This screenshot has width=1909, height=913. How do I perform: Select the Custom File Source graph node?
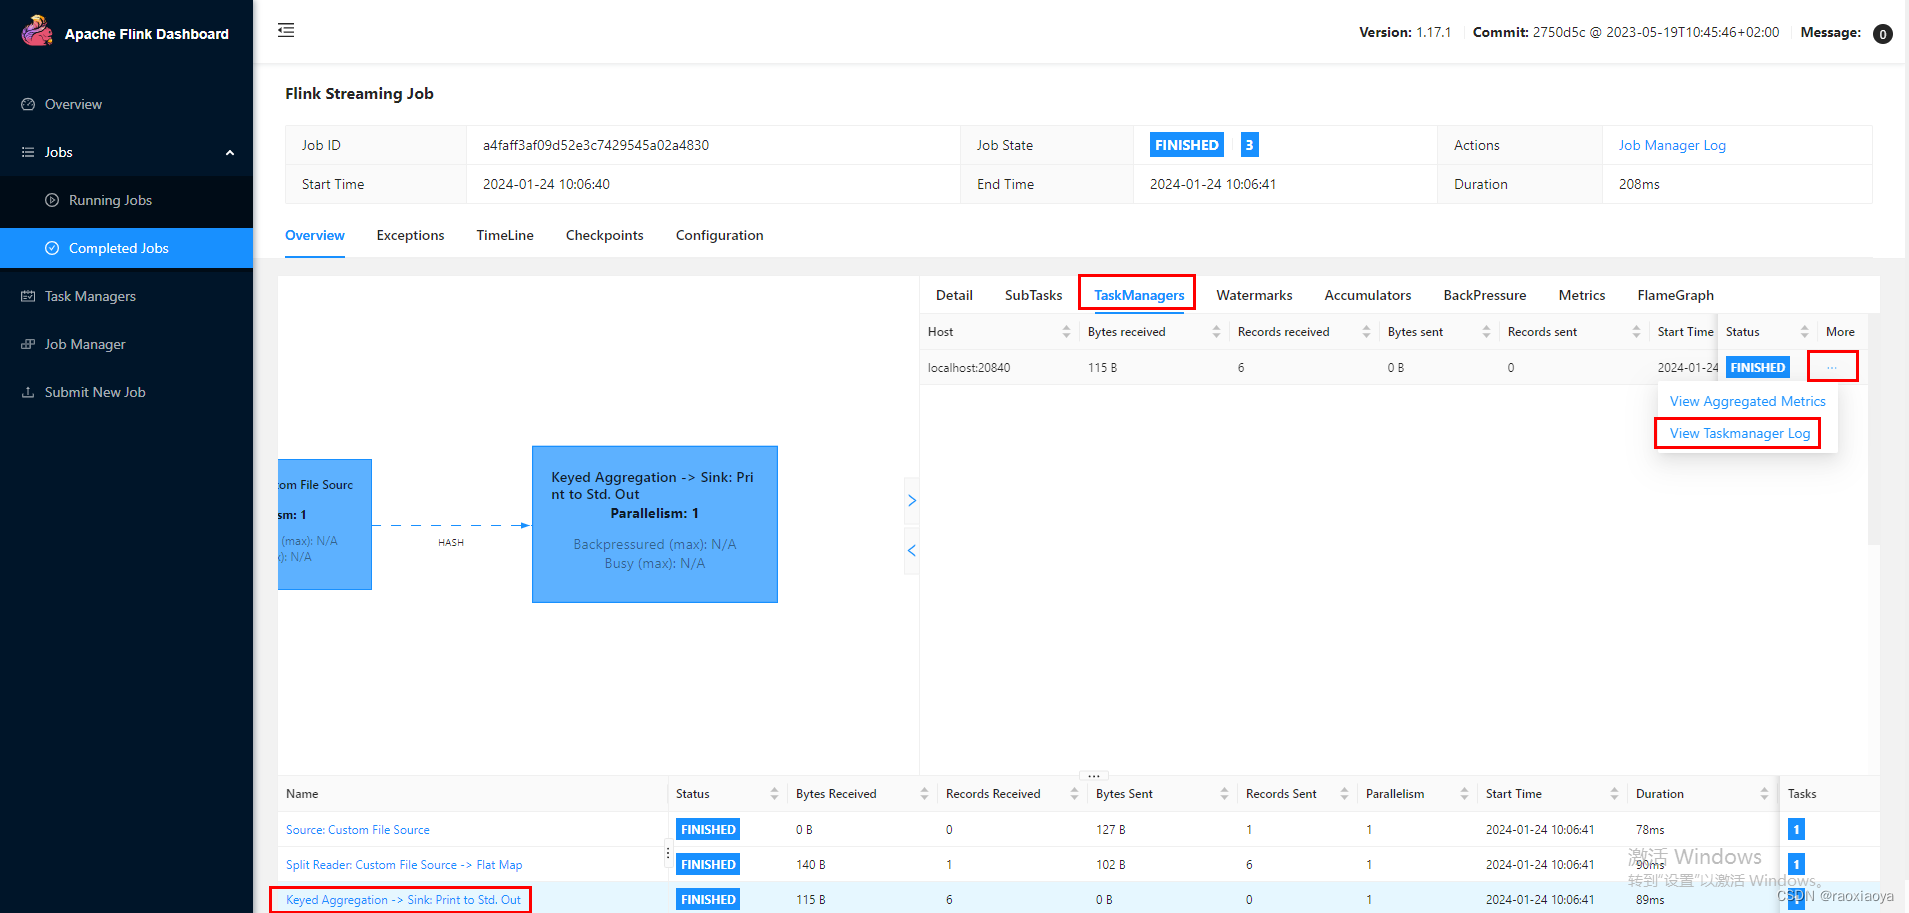pyautogui.click(x=325, y=524)
